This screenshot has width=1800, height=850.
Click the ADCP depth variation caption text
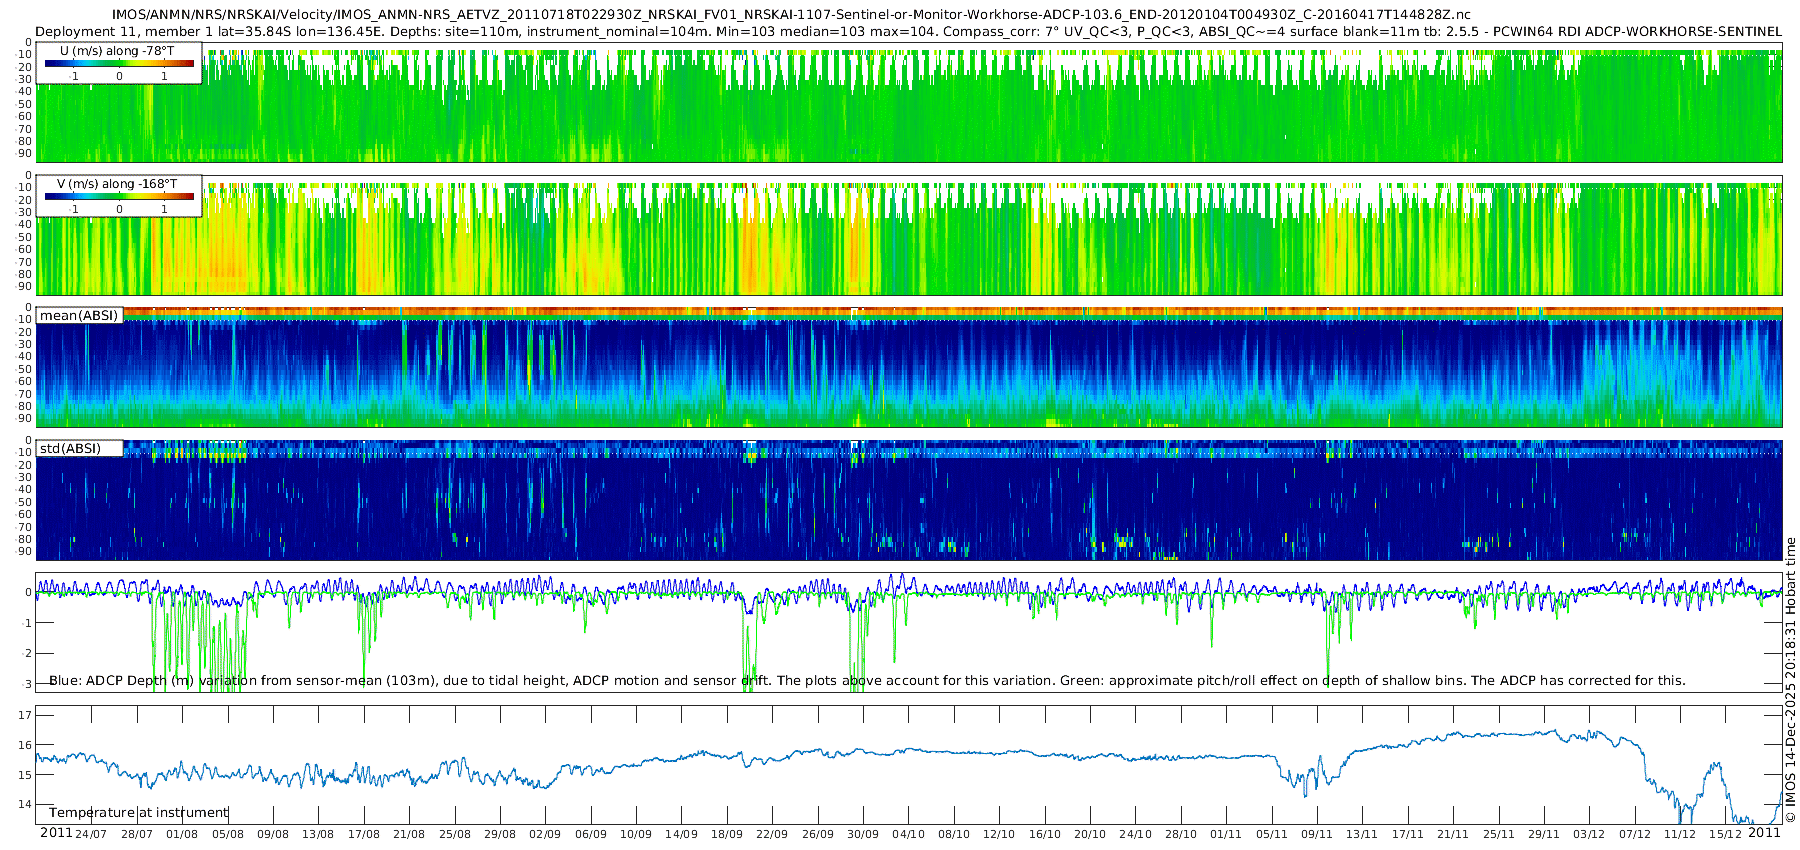click(867, 681)
